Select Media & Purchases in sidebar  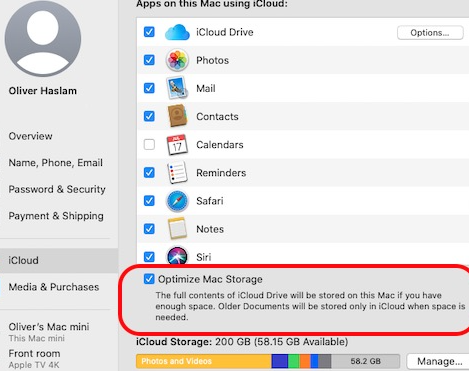(x=54, y=287)
